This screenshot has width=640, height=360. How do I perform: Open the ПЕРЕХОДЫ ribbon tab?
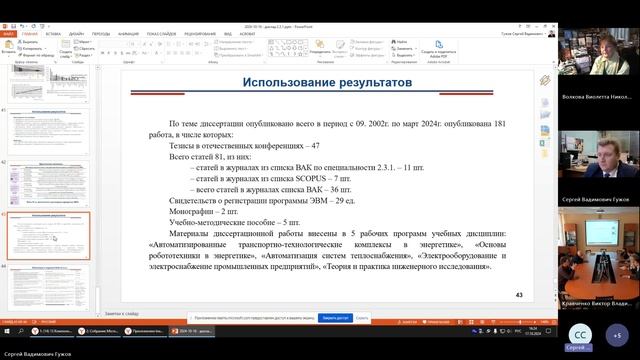point(101,34)
